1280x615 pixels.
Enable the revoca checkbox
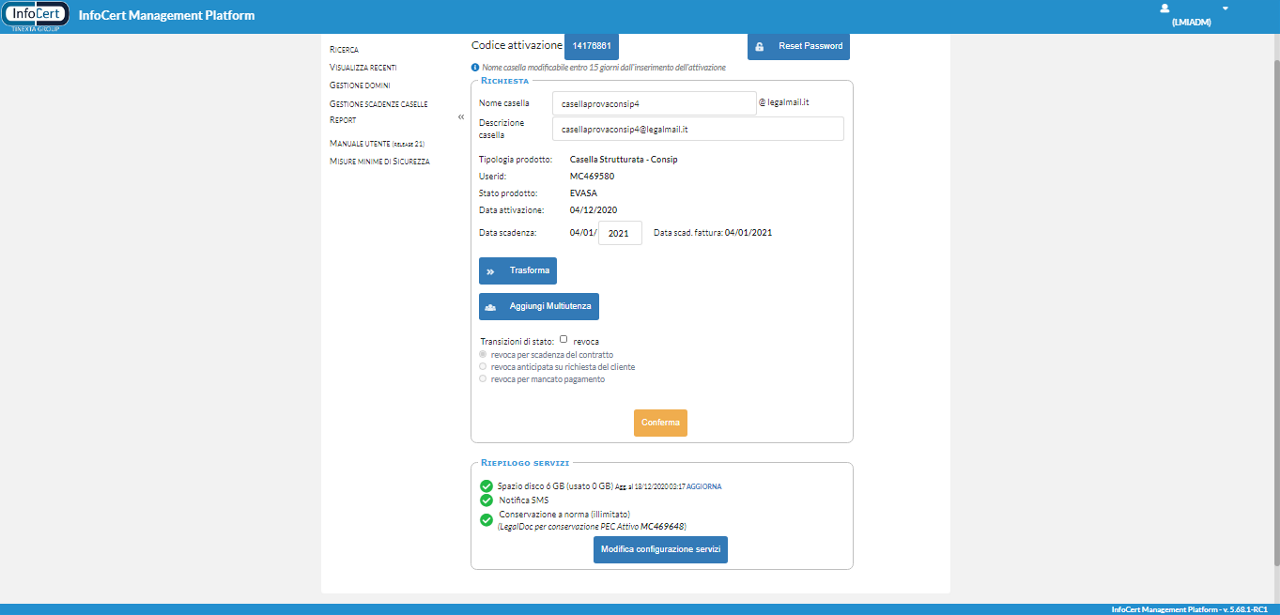(x=564, y=340)
